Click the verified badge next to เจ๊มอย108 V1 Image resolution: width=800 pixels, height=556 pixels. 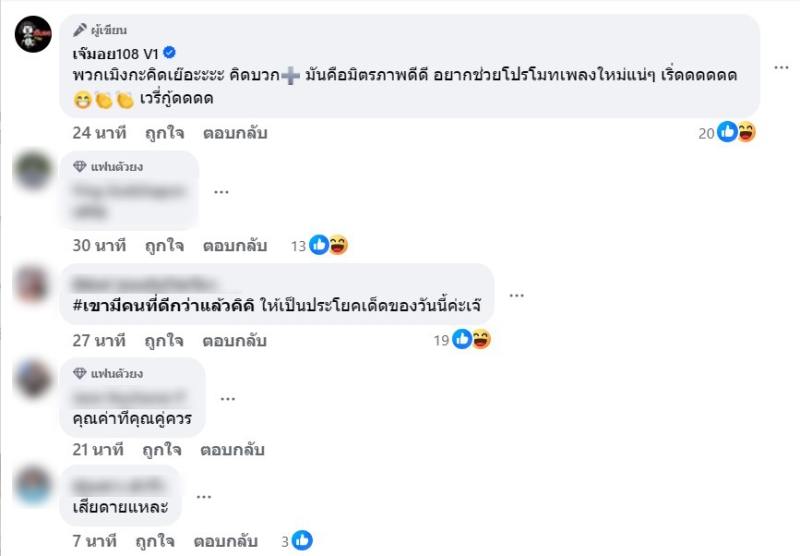tap(170, 52)
